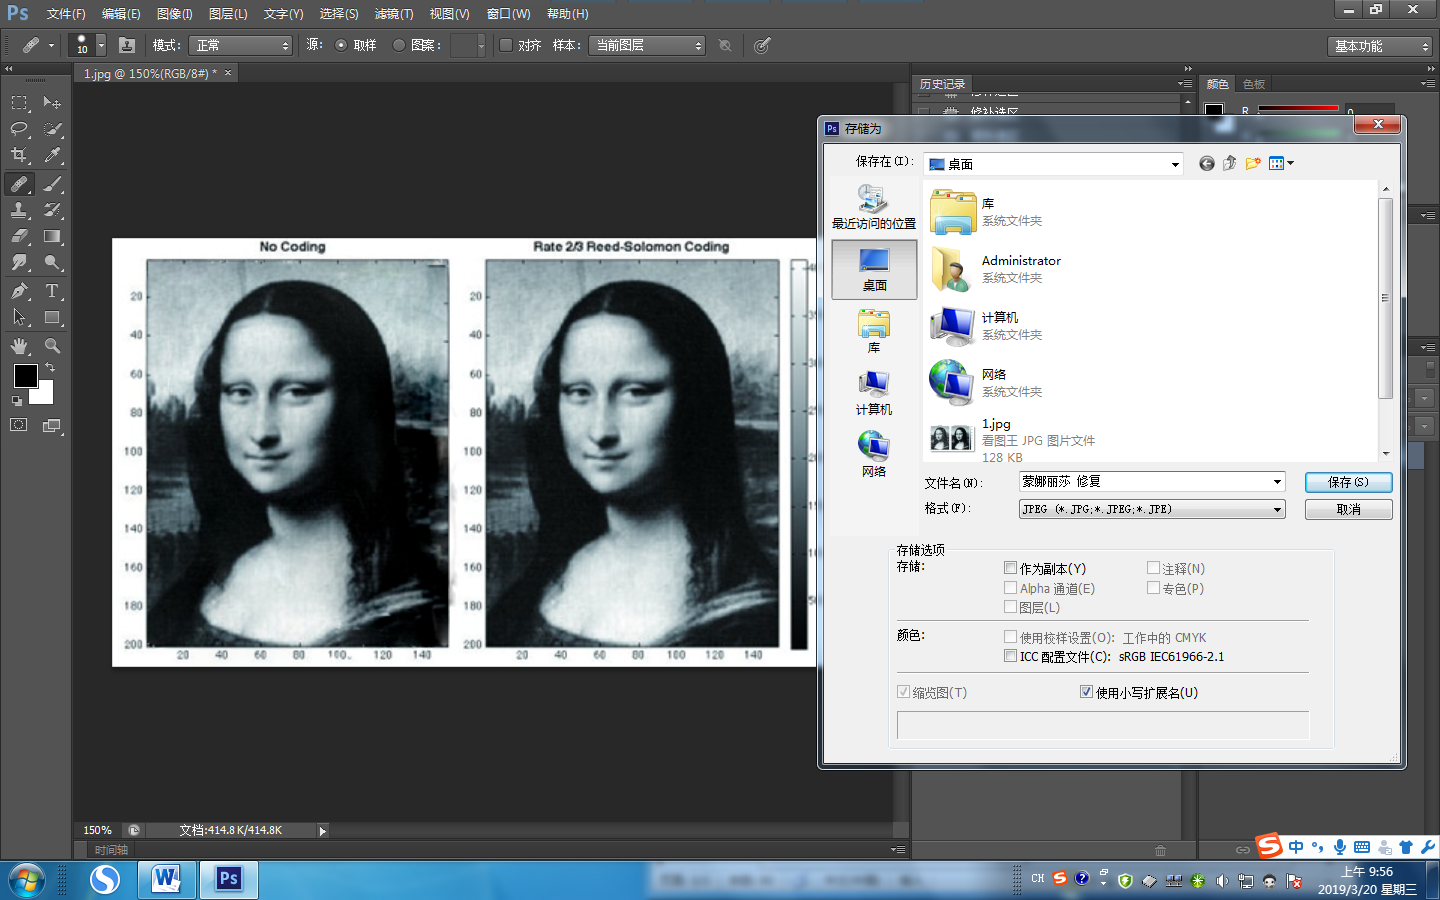Open Clone Source panel from options bar
This screenshot has width=1440, height=900.
click(x=127, y=45)
